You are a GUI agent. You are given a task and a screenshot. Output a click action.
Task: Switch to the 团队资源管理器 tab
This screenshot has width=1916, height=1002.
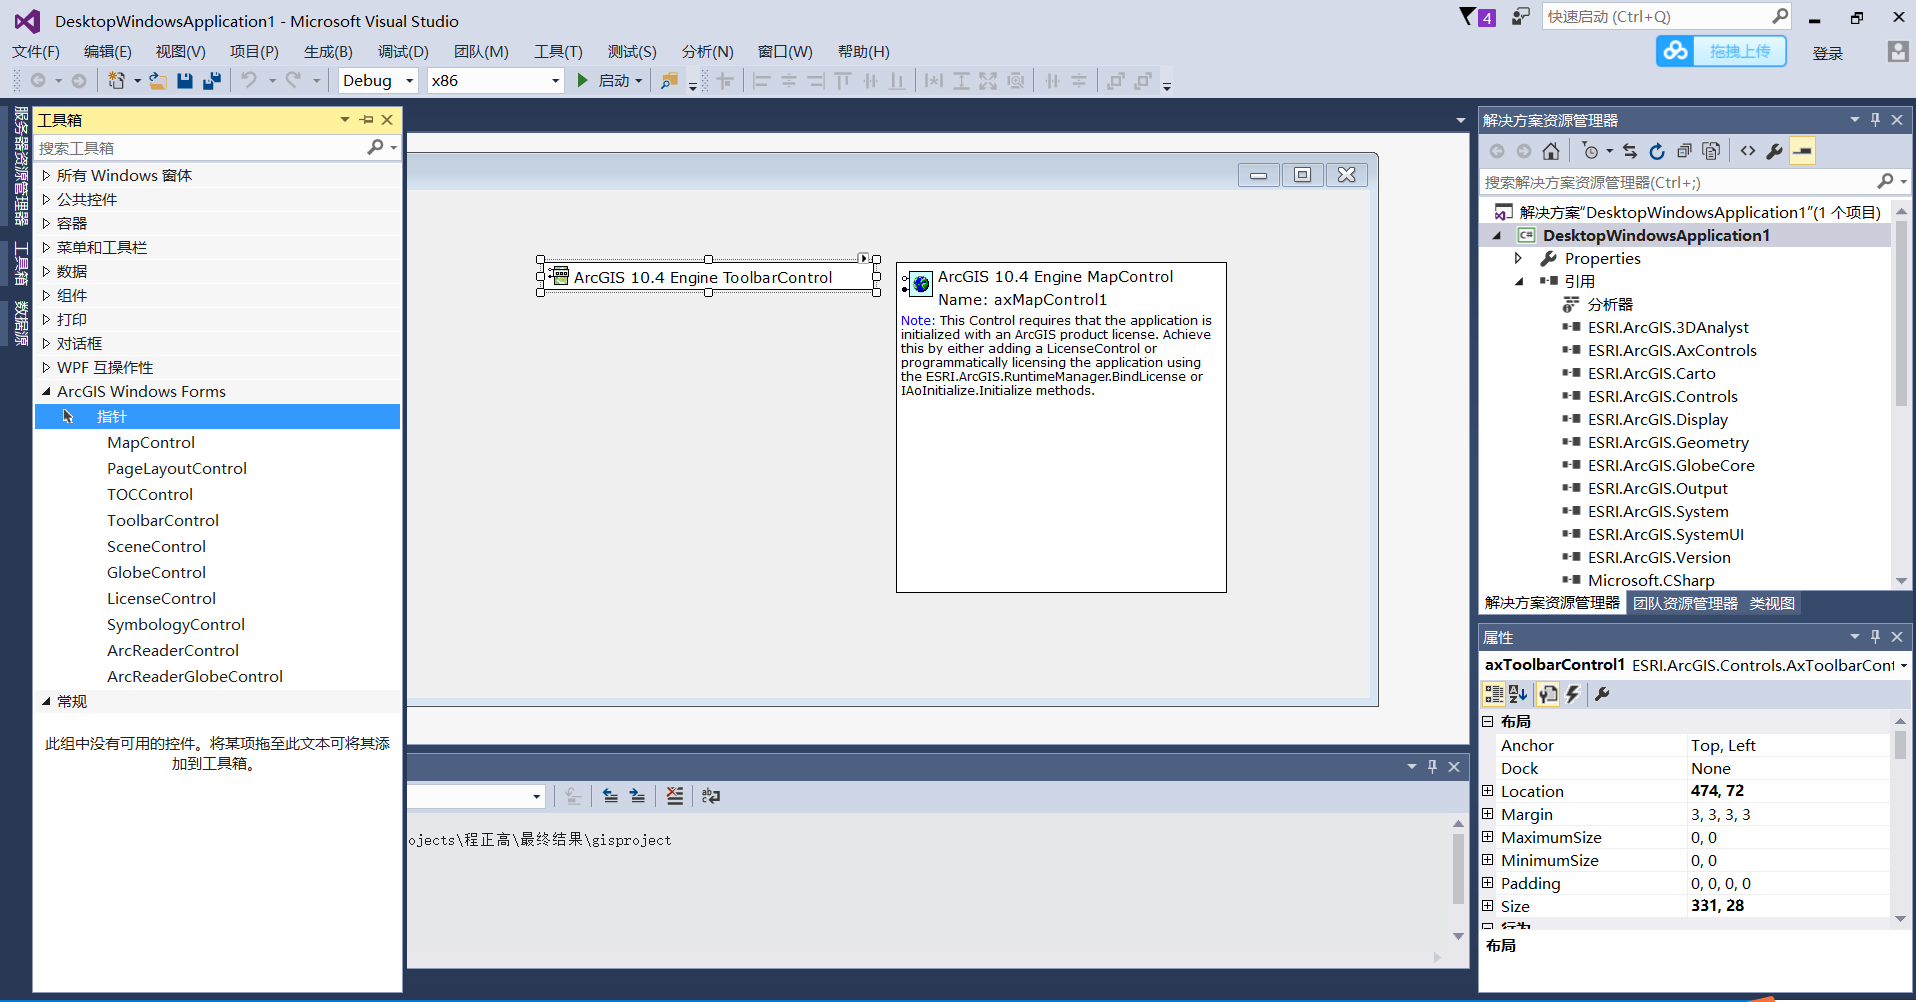(1683, 602)
